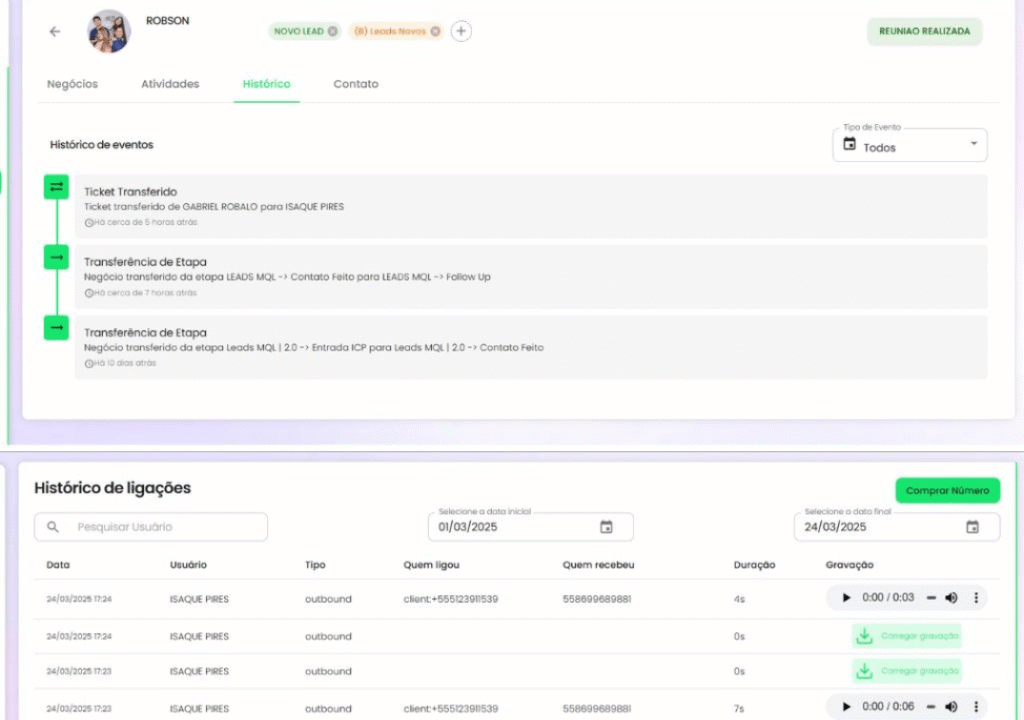Viewport: 1024px width, 720px height.
Task: Focus the Pesquisar Usuário search field
Action: point(151,527)
